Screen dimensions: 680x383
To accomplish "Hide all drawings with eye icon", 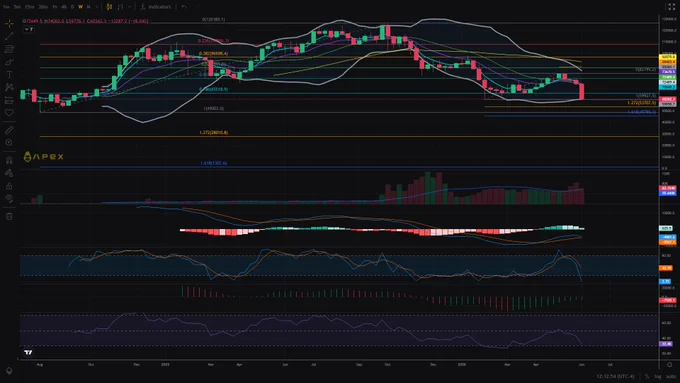I will 9,198.
